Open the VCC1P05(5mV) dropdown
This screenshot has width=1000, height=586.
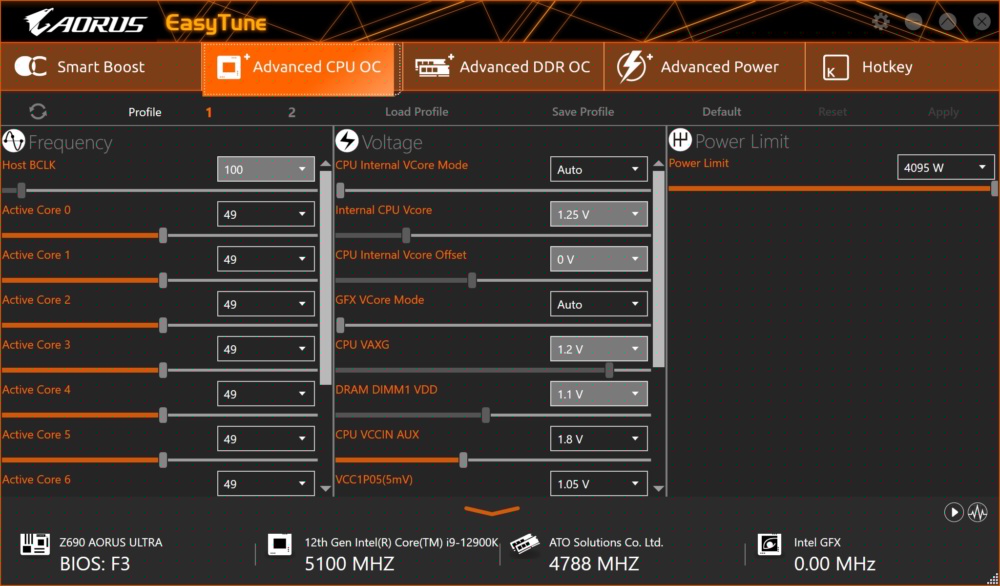[x=598, y=483]
